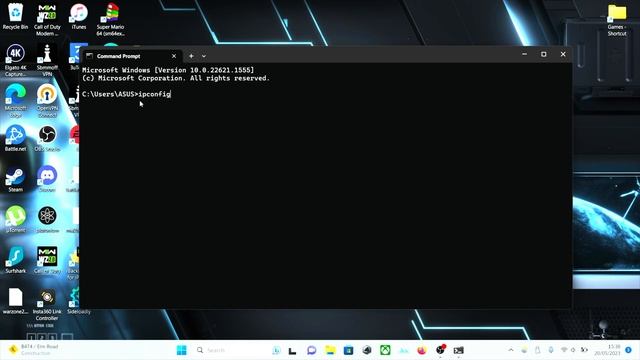This screenshot has height=360, width=640.
Task: Open a new terminal tab
Action: coord(191,56)
